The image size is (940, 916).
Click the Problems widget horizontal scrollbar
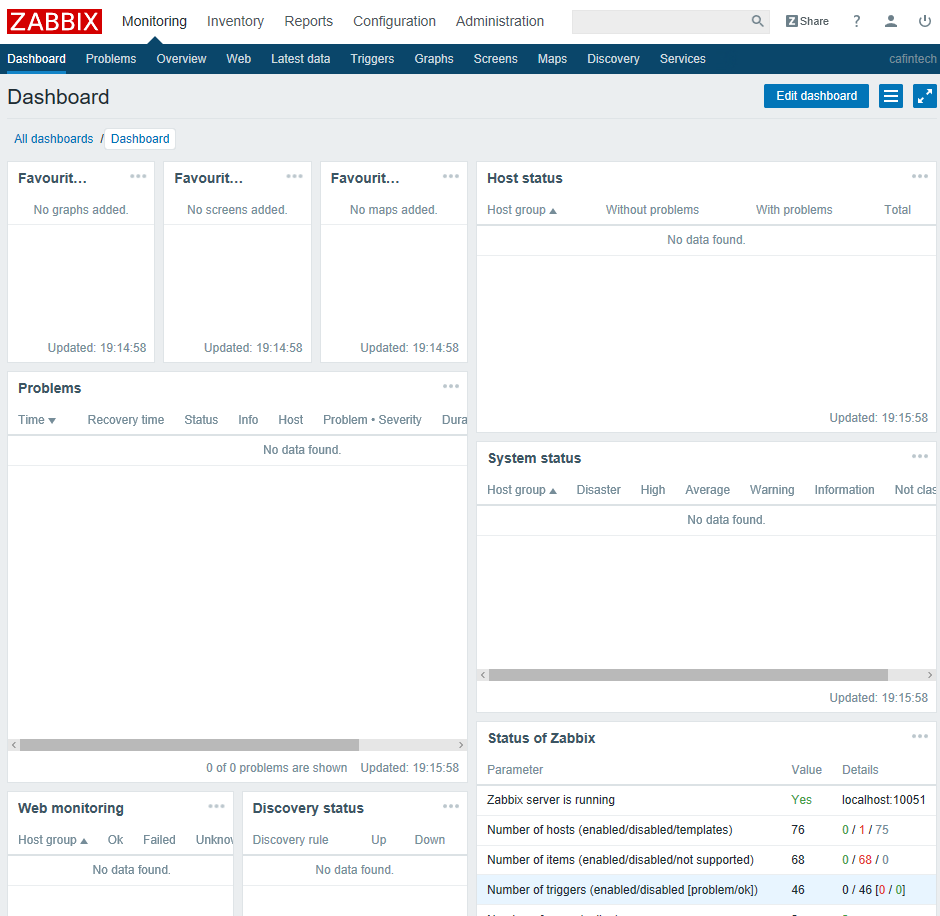click(x=189, y=745)
